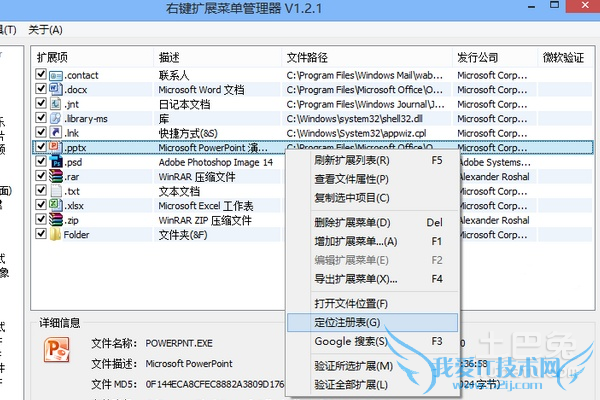Sort by the 文件路径 column header
Image resolution: width=600 pixels, height=400 pixels.
(x=367, y=57)
